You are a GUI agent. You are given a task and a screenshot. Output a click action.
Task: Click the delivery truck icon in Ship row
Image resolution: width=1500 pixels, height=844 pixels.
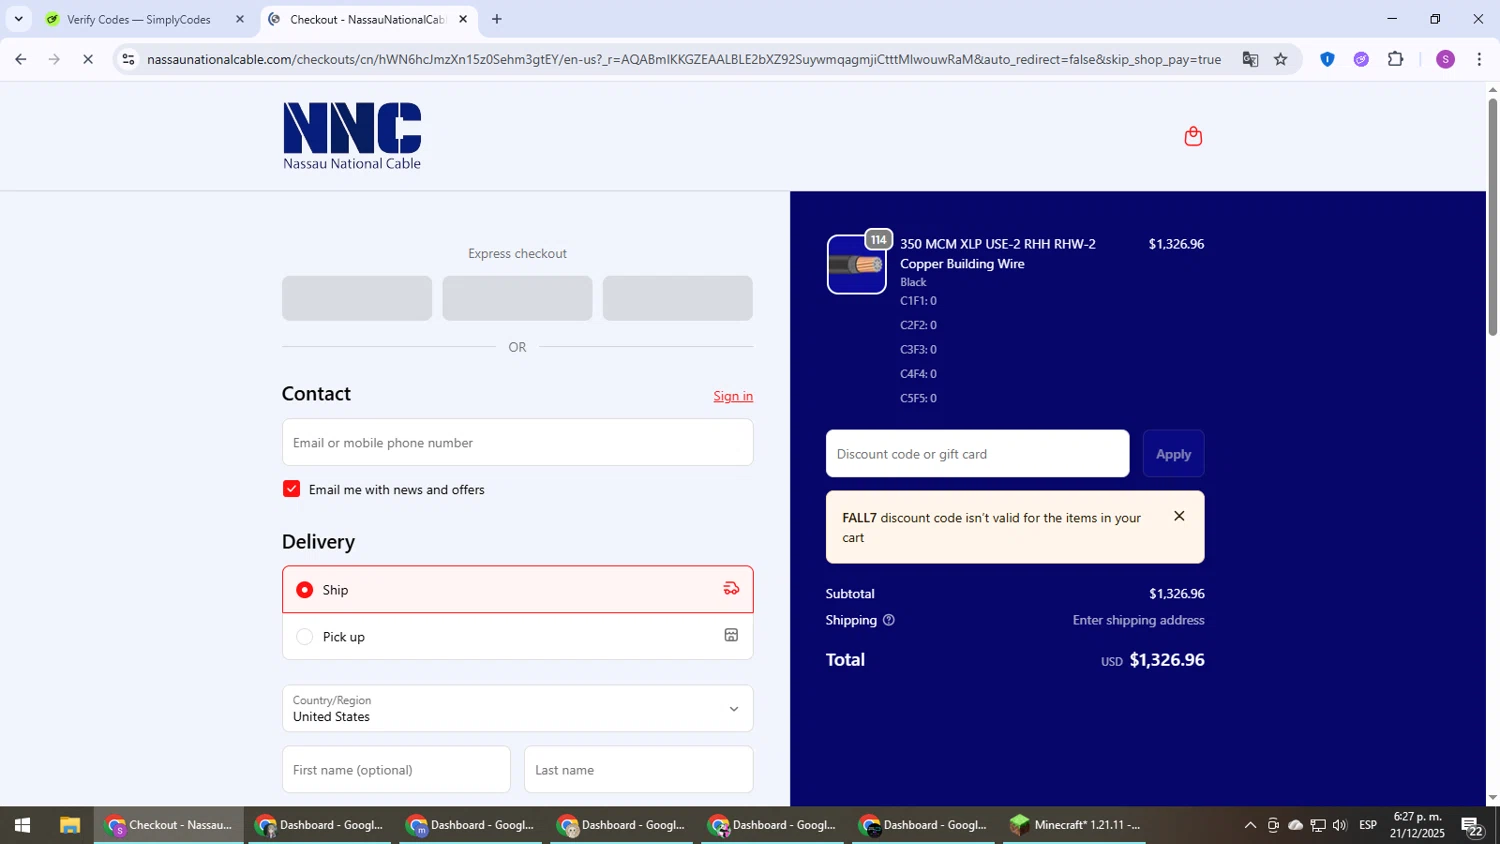[731, 589]
